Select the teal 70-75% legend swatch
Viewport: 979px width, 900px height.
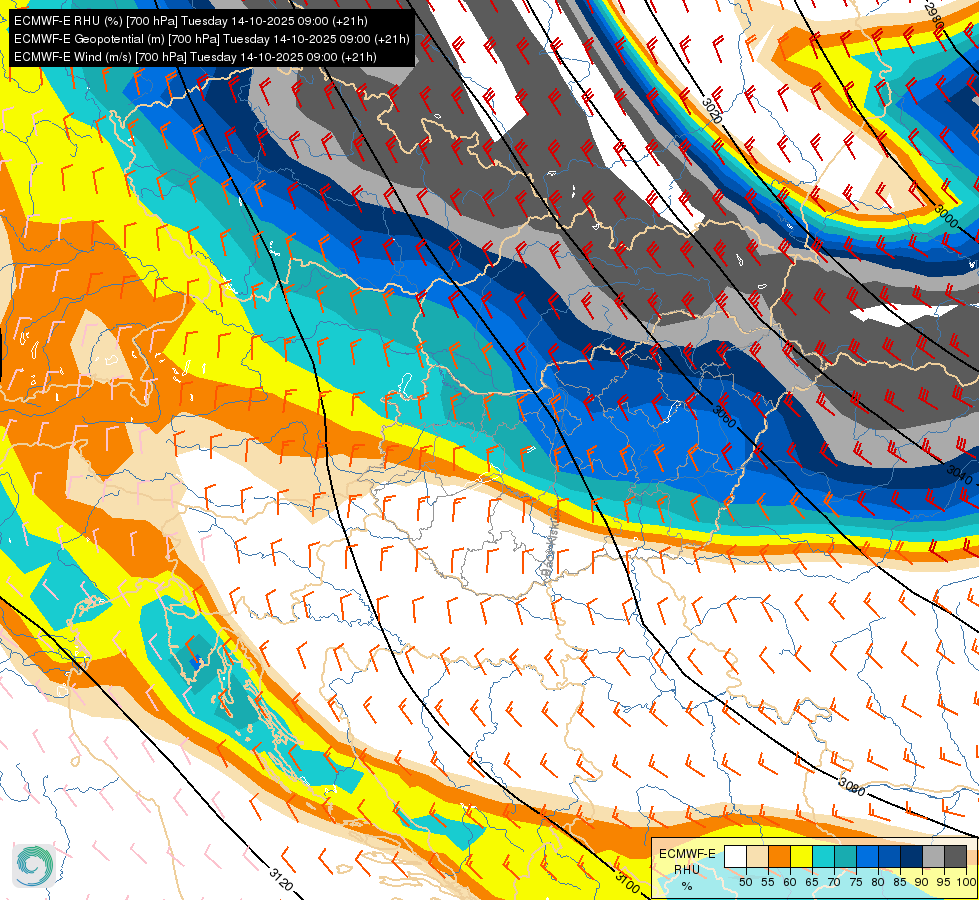pos(845,857)
